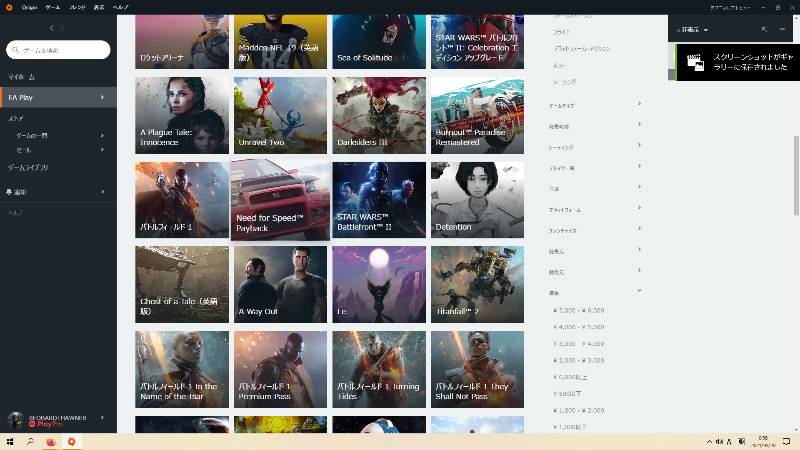Image resolution: width=800 pixels, height=450 pixels.
Task: Open the 表示 menu in the menu bar
Action: [x=99, y=7]
